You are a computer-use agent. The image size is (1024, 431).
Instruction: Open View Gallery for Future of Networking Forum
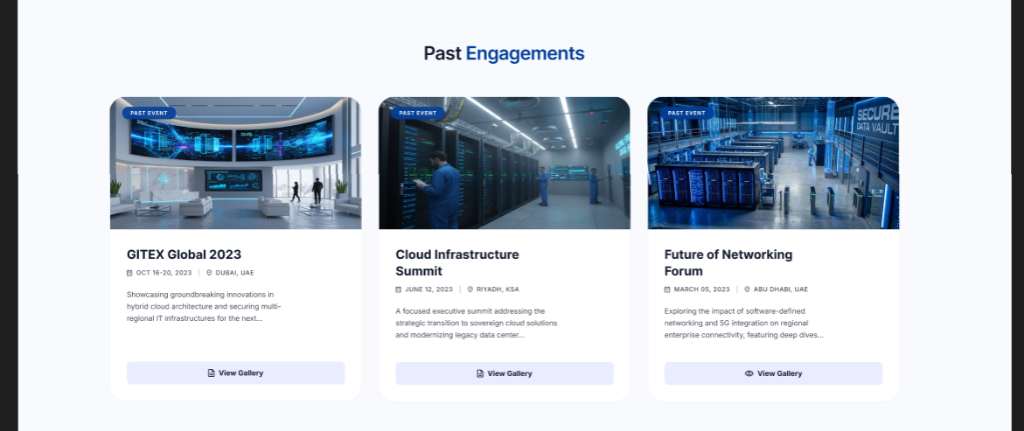773,374
